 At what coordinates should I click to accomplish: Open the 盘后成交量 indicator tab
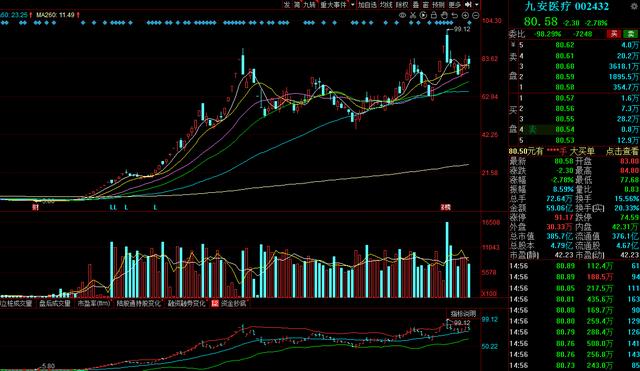[55, 304]
